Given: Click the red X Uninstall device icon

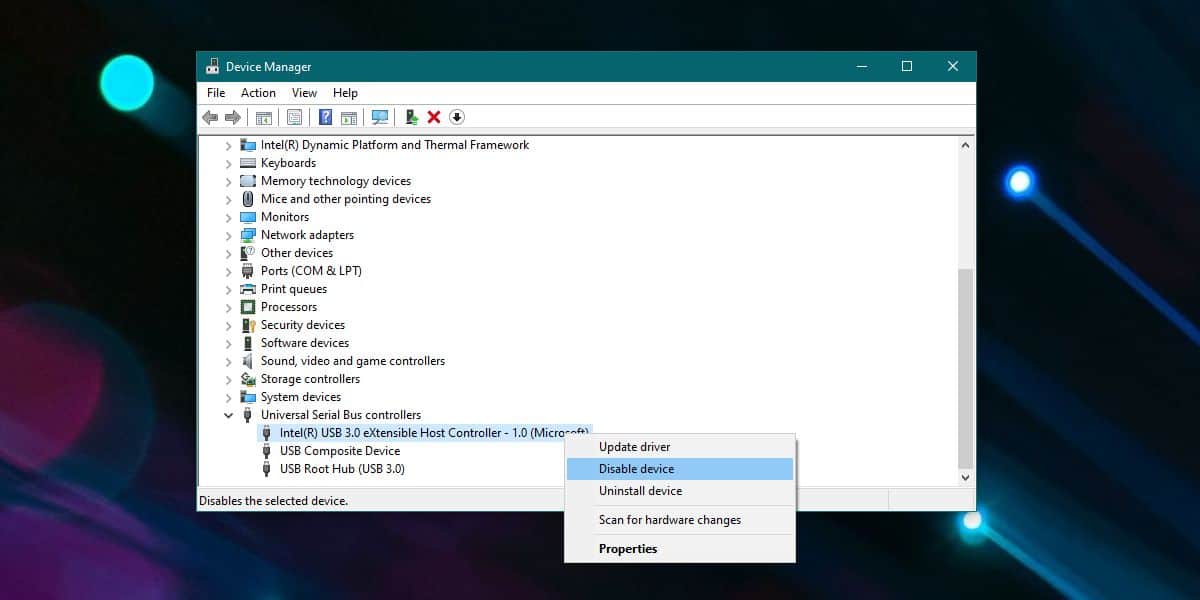Looking at the screenshot, I should coord(434,118).
